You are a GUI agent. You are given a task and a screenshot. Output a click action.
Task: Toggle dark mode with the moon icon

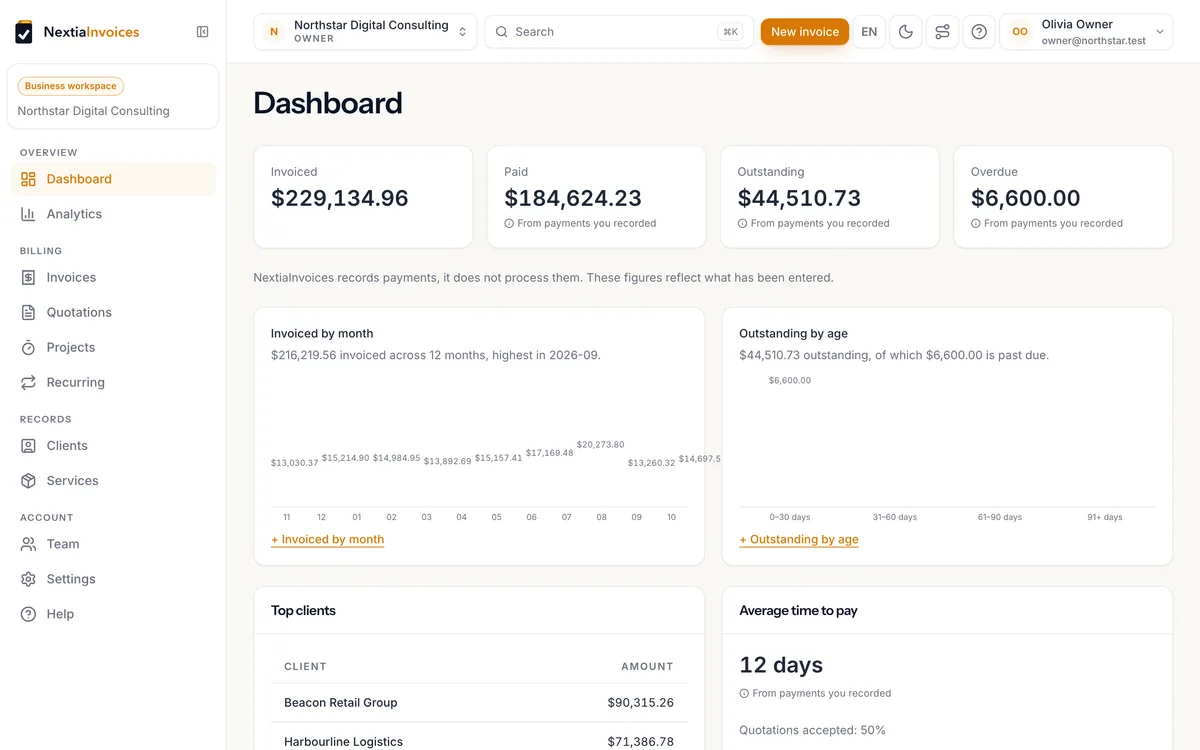tap(906, 32)
